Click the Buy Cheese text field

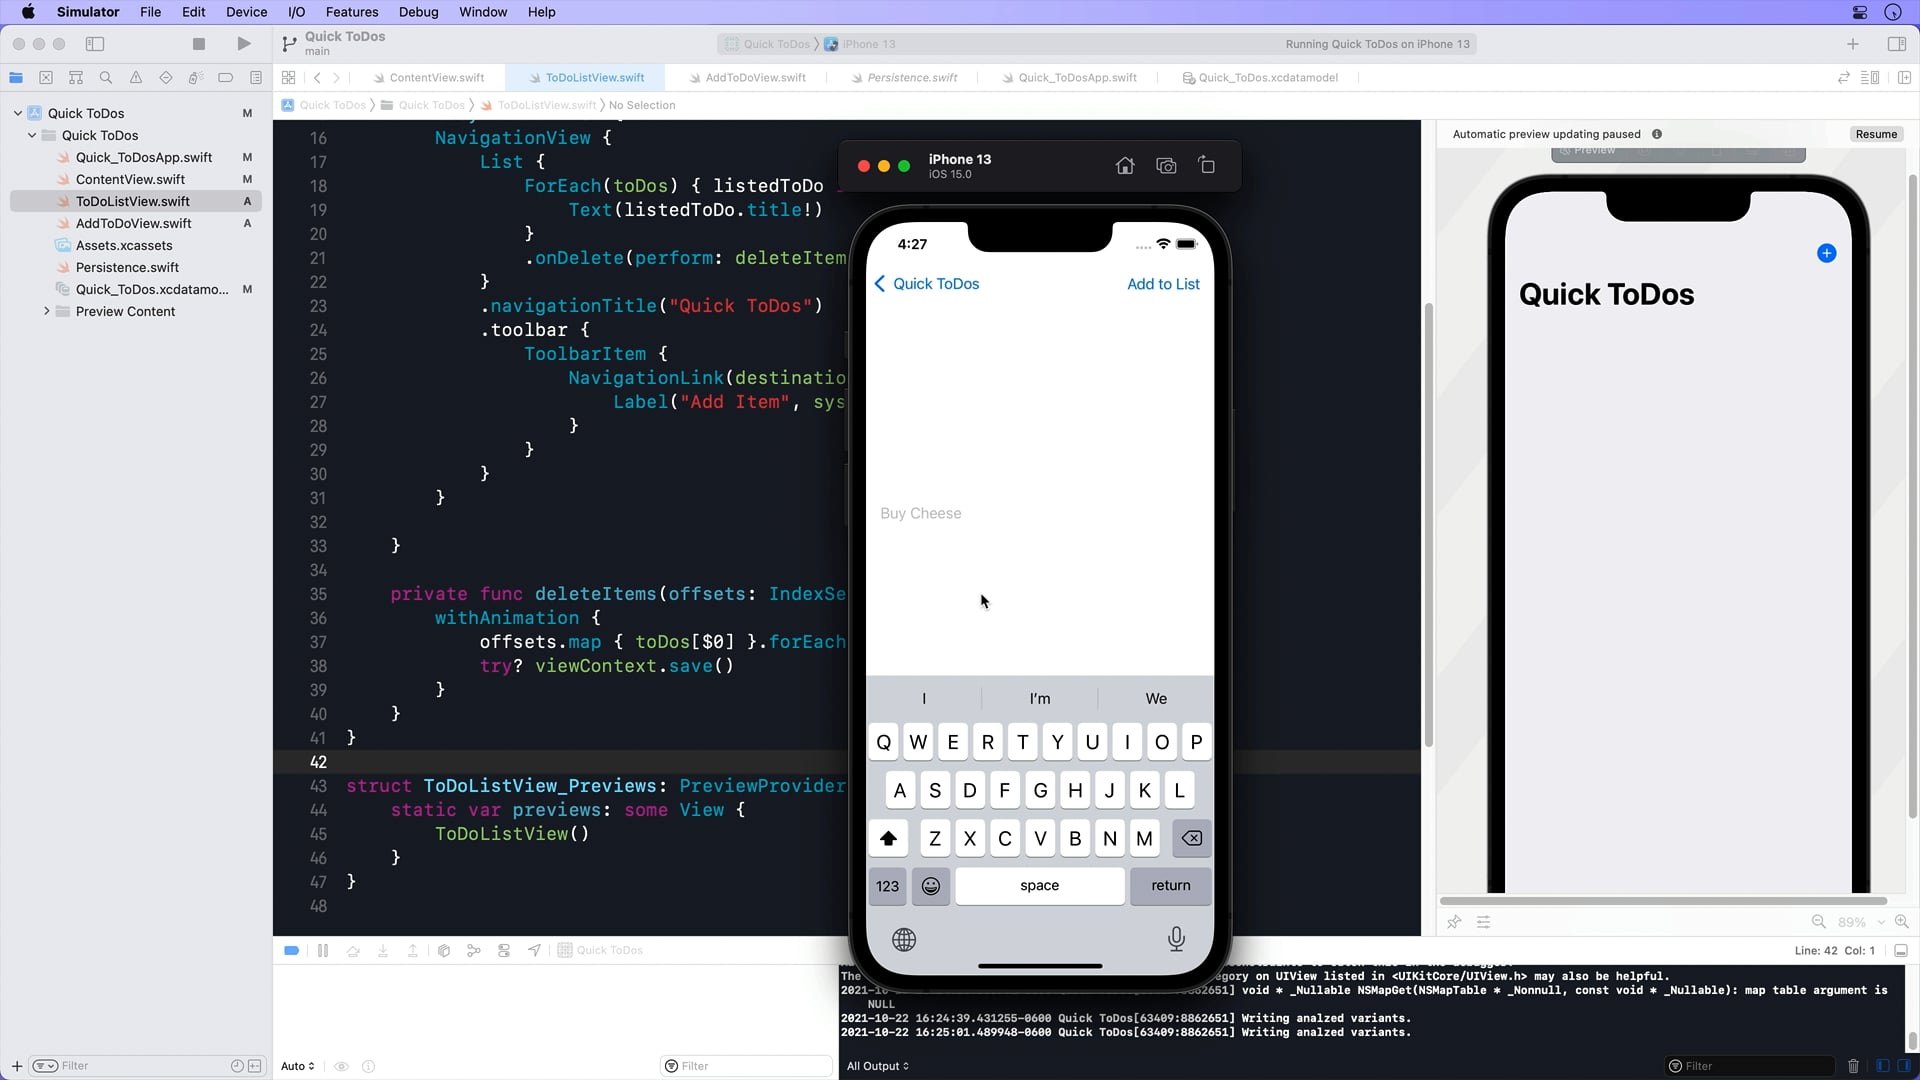1040,514
